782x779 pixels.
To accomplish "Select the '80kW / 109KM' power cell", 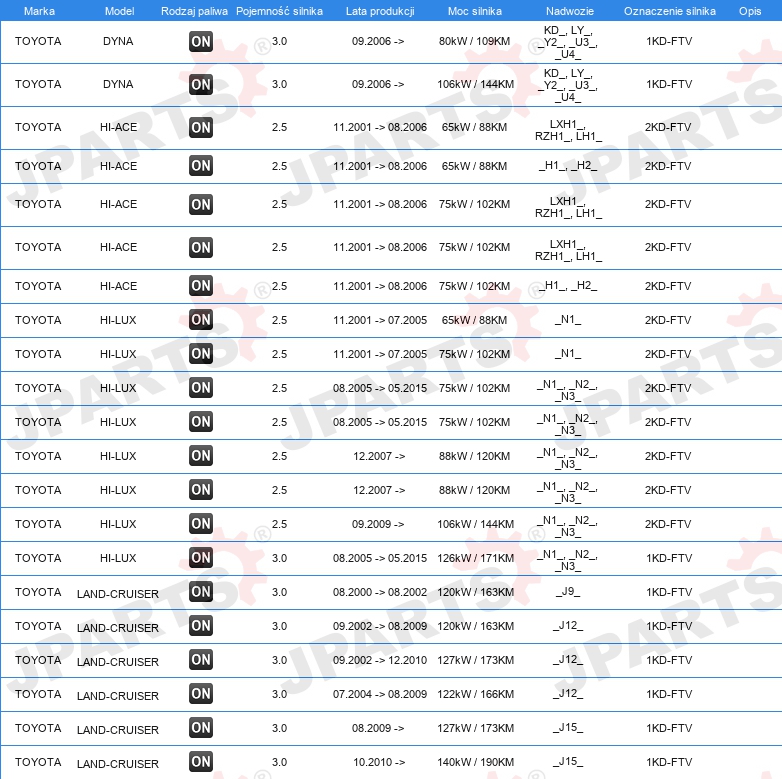I will 474,41.
